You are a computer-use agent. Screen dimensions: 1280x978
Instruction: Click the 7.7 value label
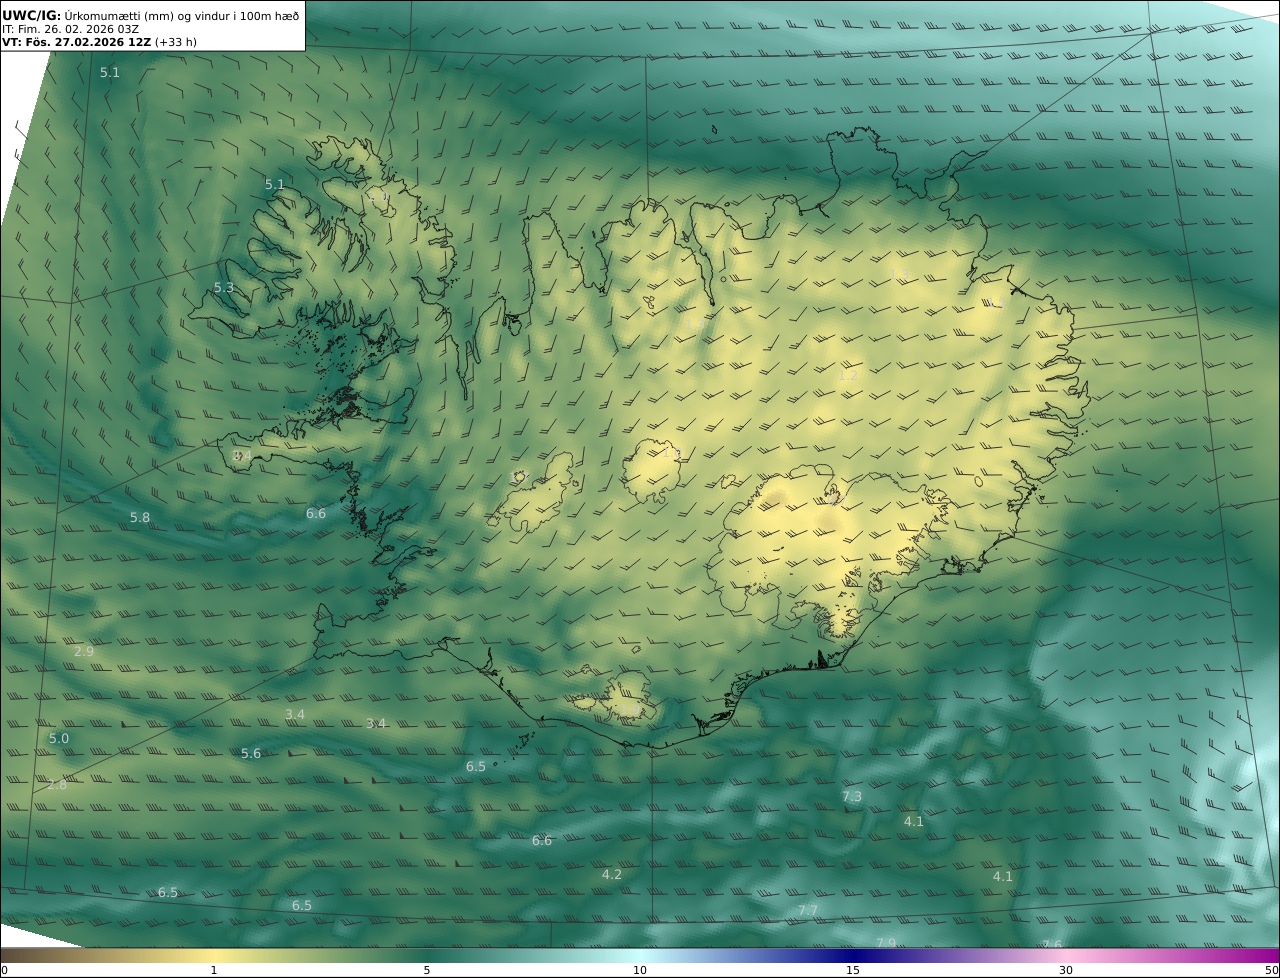808,910
